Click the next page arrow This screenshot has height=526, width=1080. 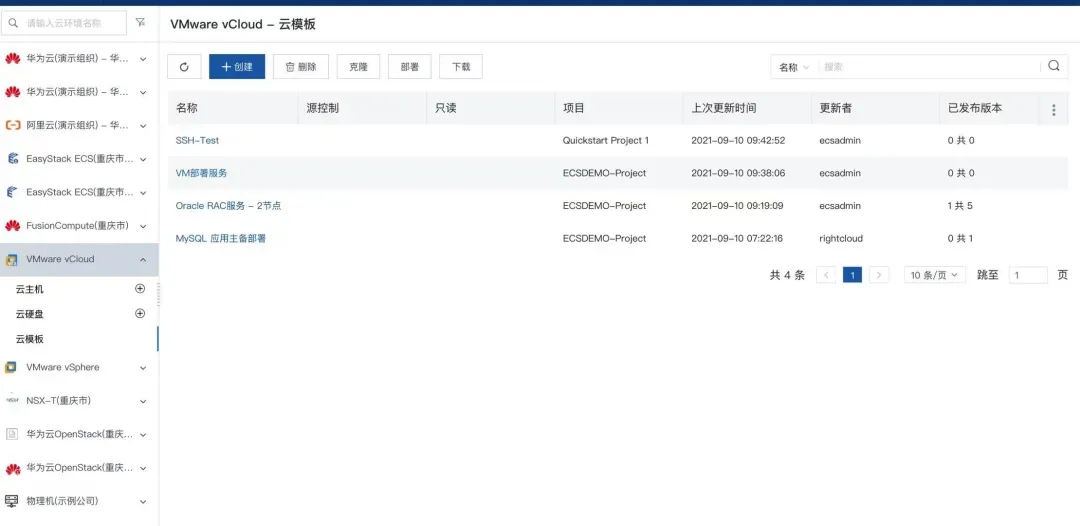(x=879, y=275)
